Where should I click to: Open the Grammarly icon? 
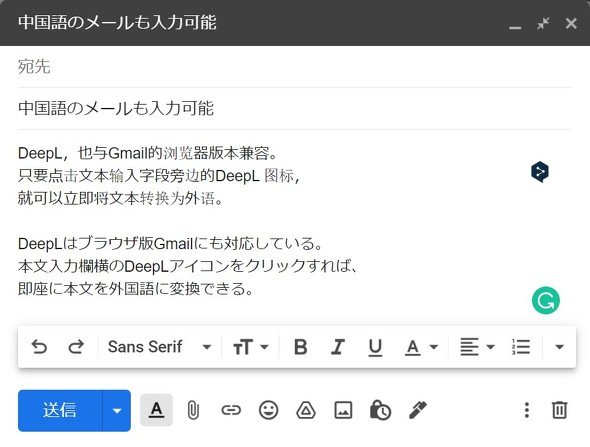tap(546, 300)
